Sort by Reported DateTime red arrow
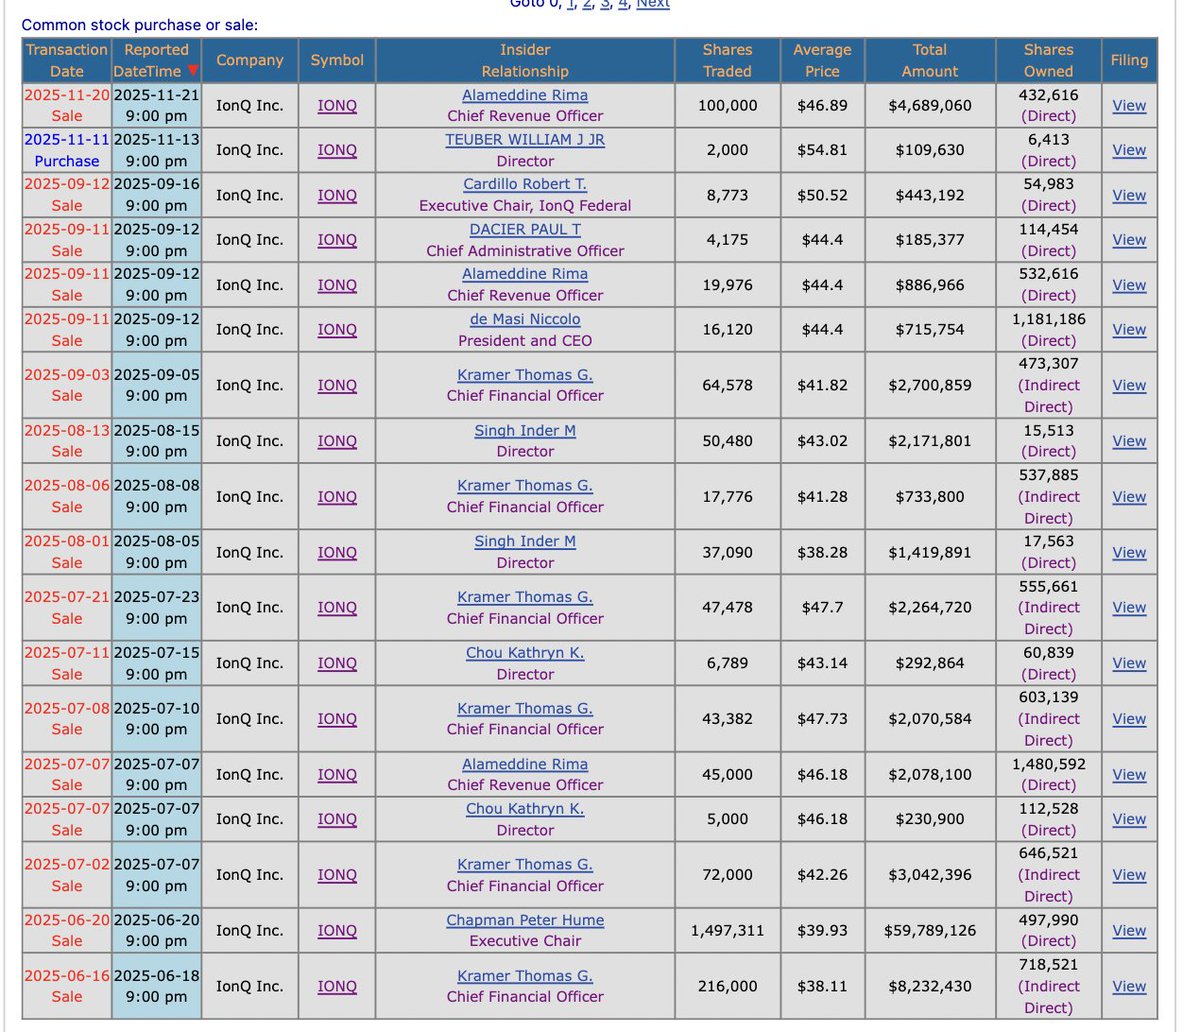This screenshot has height=1032, width=1200. [193, 71]
